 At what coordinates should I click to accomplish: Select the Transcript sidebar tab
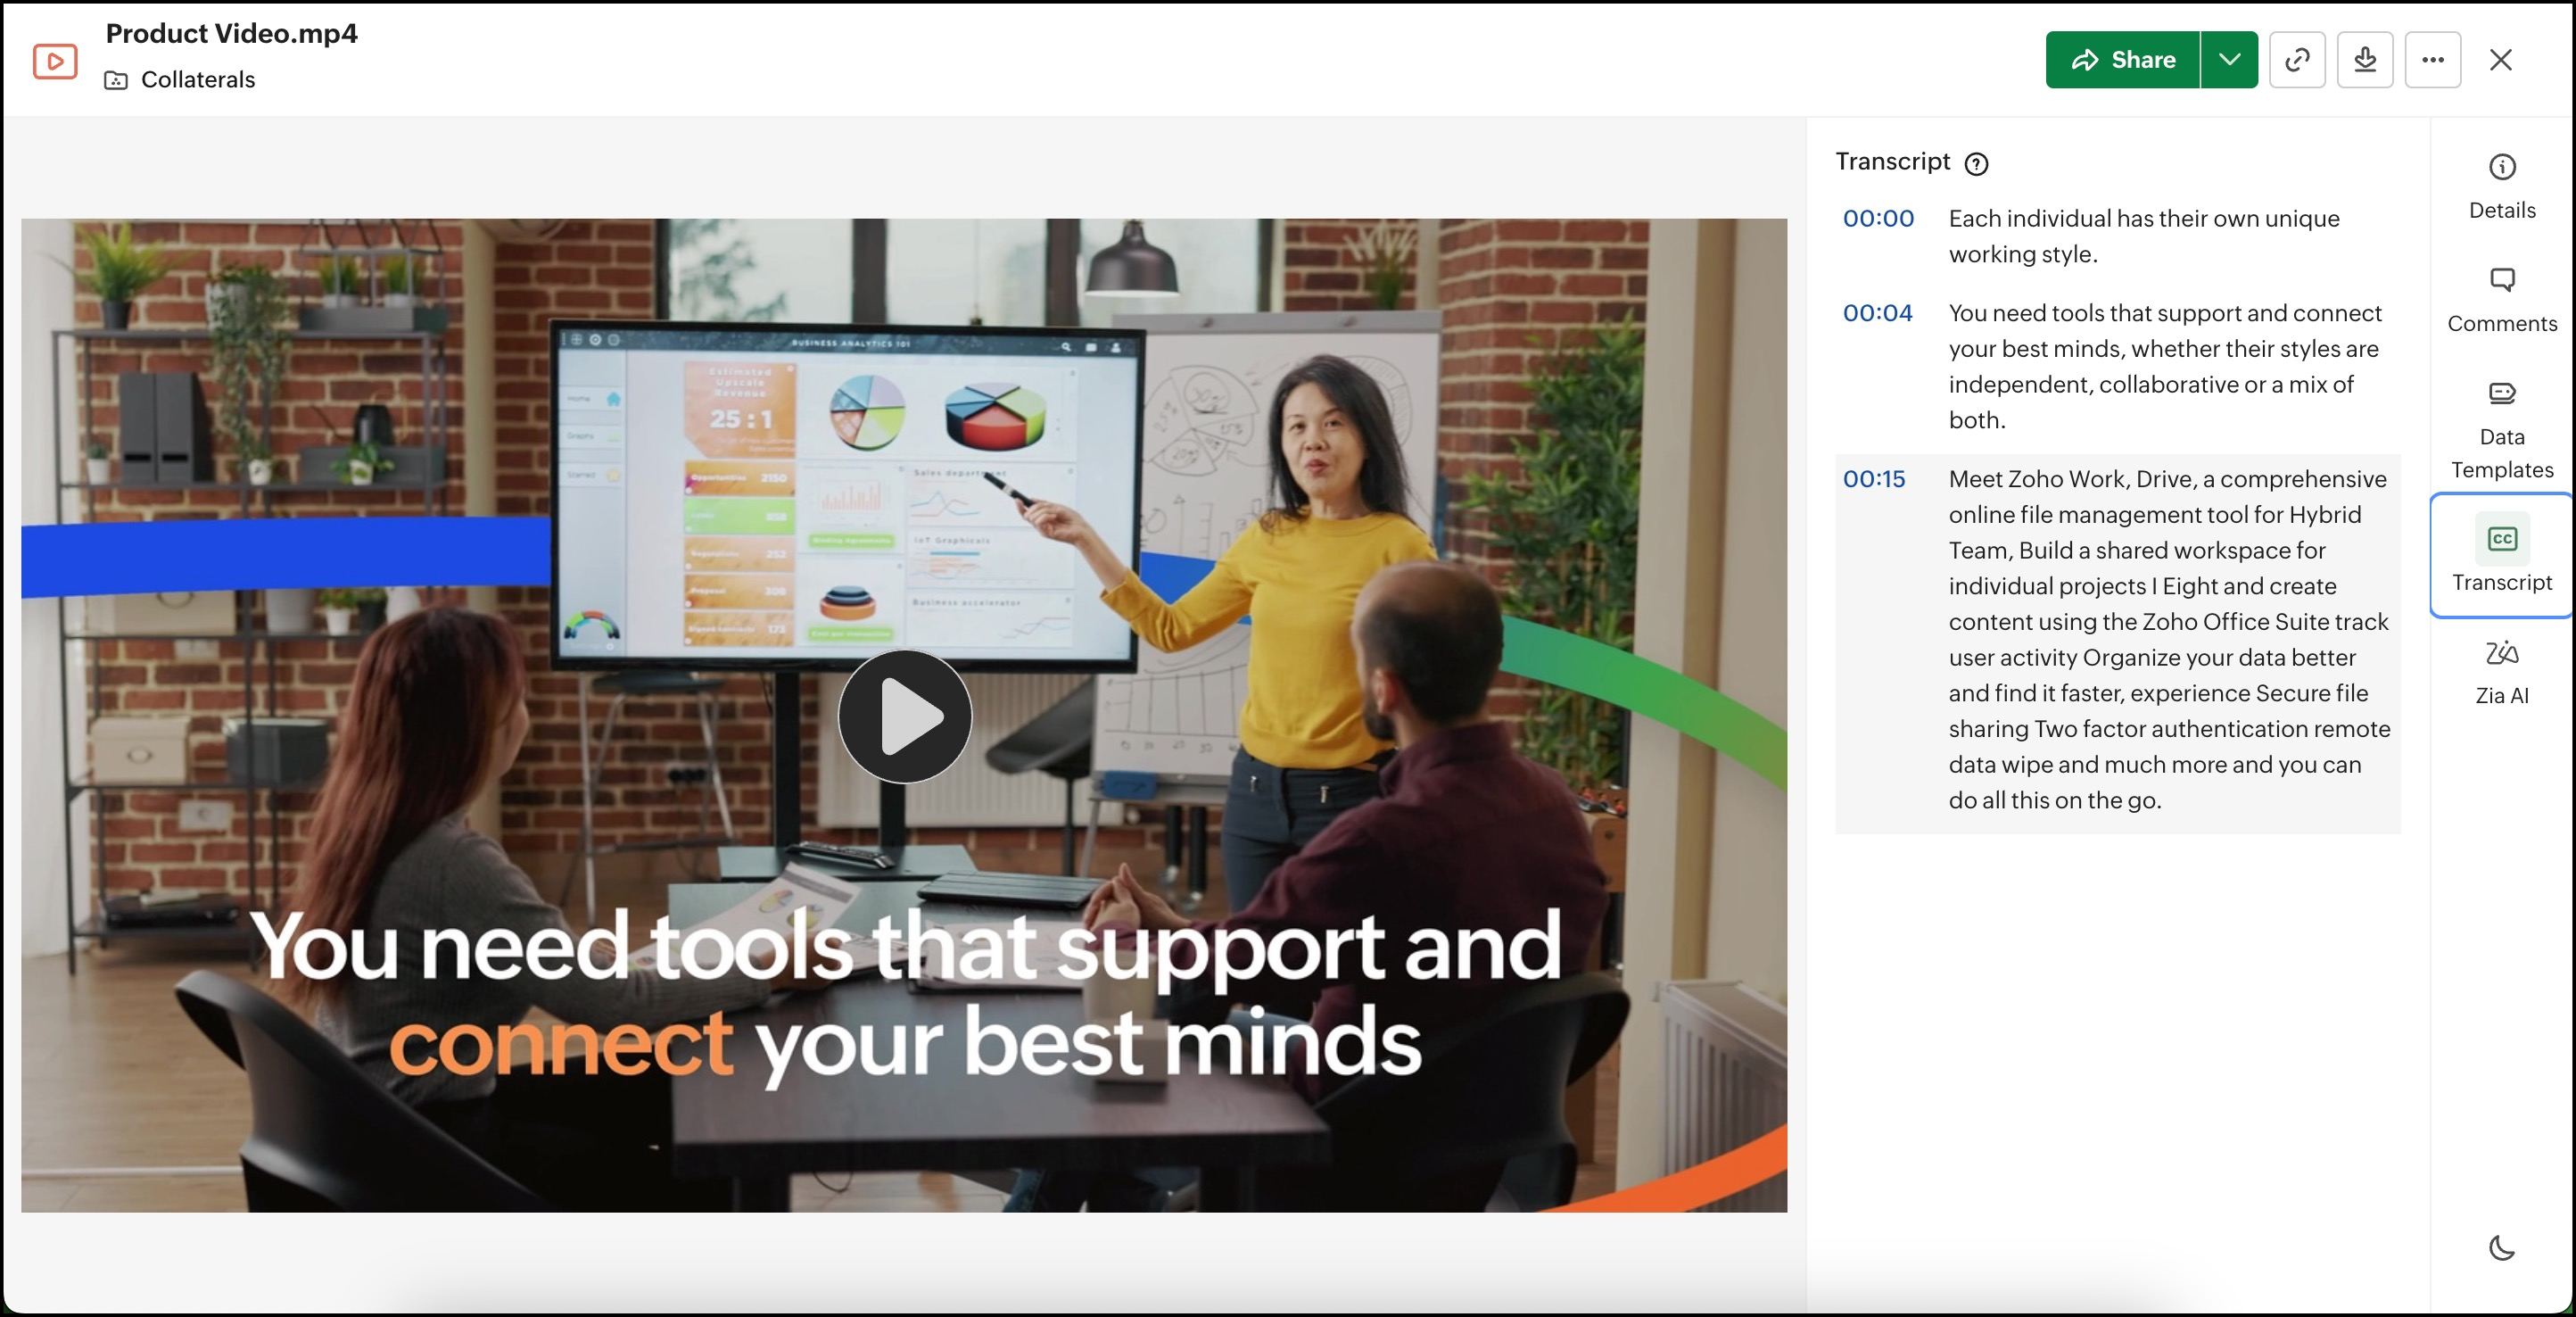coord(2501,556)
